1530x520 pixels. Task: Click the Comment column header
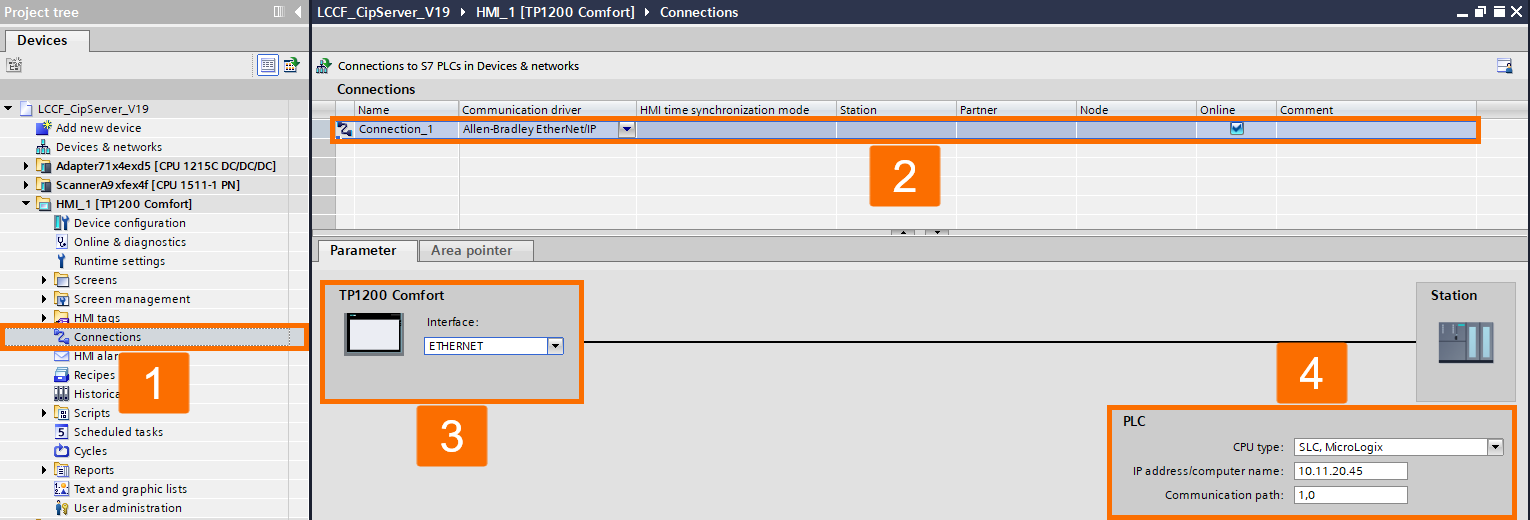pyautogui.click(x=1376, y=110)
